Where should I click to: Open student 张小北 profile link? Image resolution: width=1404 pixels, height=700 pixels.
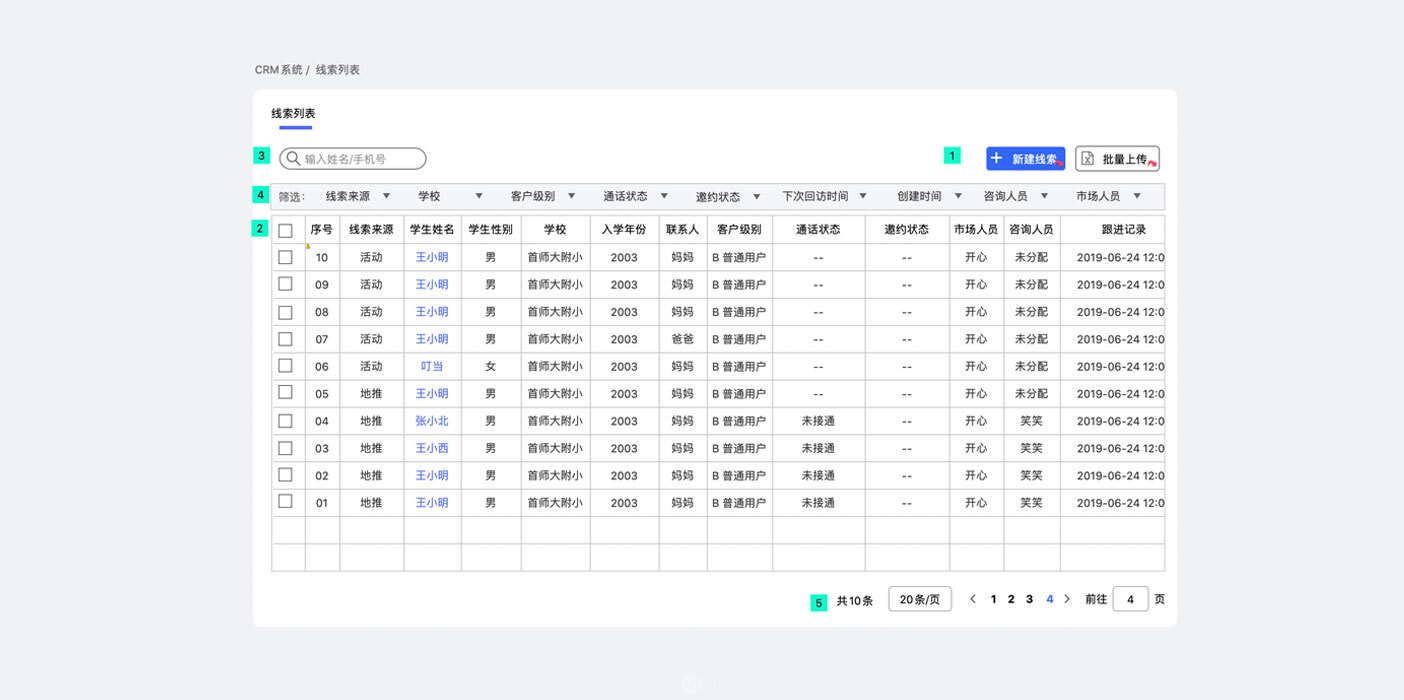tap(432, 421)
